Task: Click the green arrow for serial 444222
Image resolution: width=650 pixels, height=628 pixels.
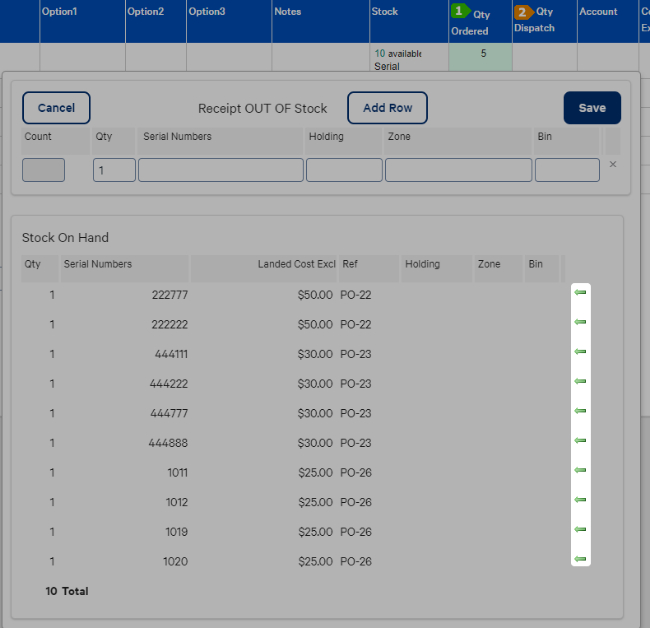Action: pyautogui.click(x=580, y=381)
